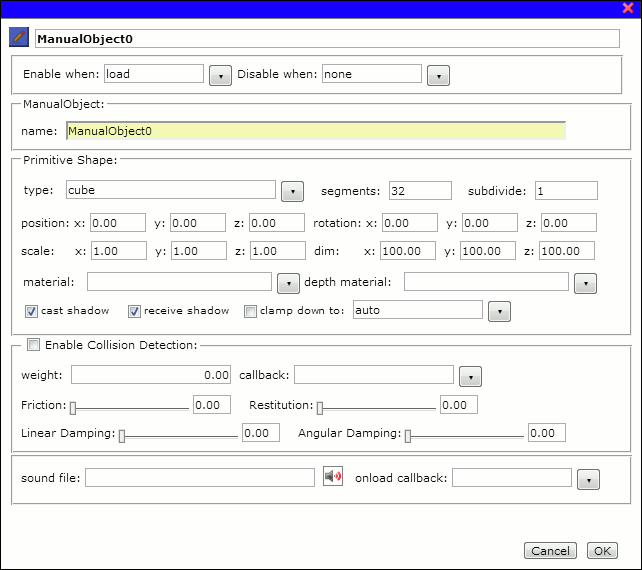Screen dimensions: 642x570
Task: Edit the subdivide field showing 1
Action: [x=566, y=191]
